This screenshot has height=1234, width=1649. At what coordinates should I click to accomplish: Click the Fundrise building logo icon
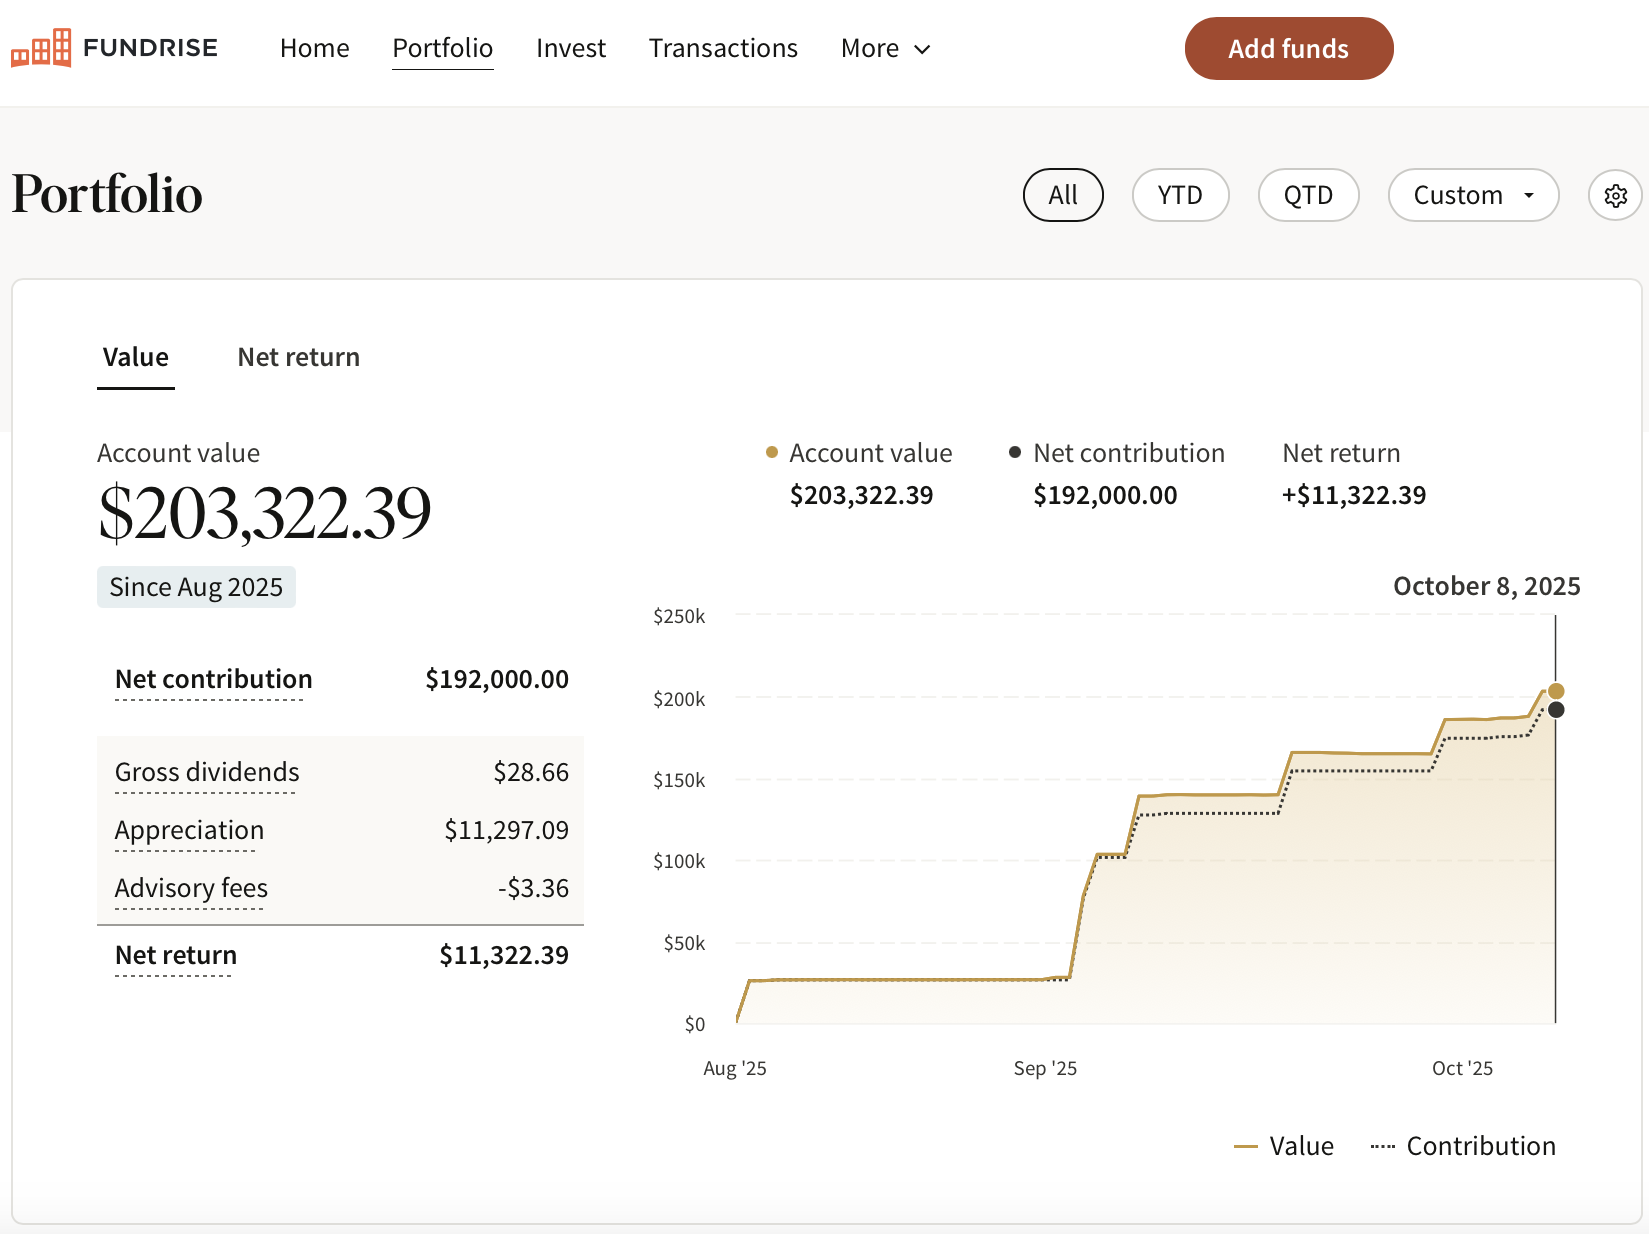(41, 48)
